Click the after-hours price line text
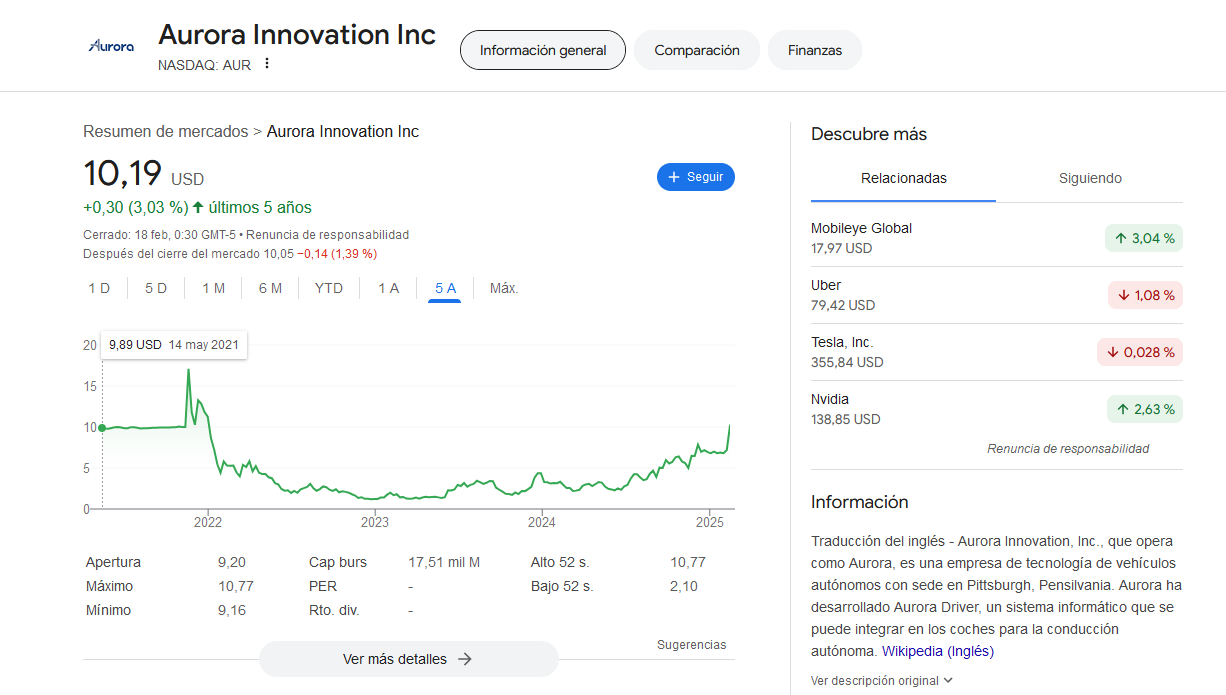This screenshot has height=695, width=1226. [230, 254]
